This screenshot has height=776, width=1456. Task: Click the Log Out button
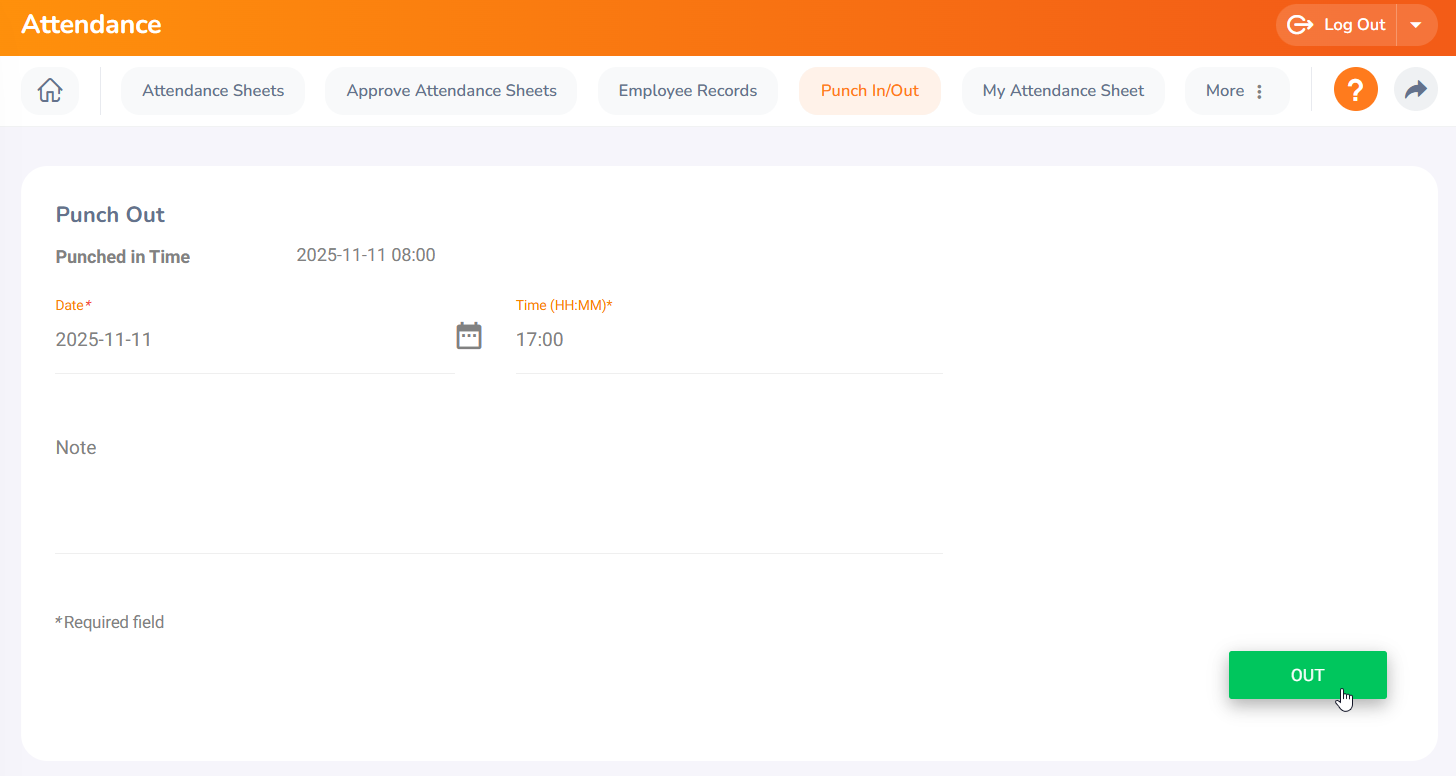pyautogui.click(x=1337, y=25)
